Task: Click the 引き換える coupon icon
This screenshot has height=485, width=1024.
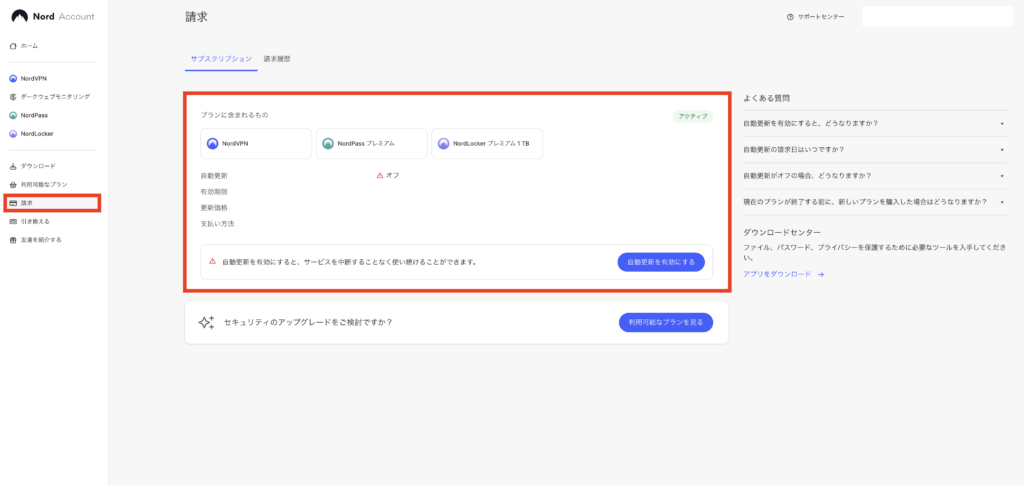Action: [13, 221]
